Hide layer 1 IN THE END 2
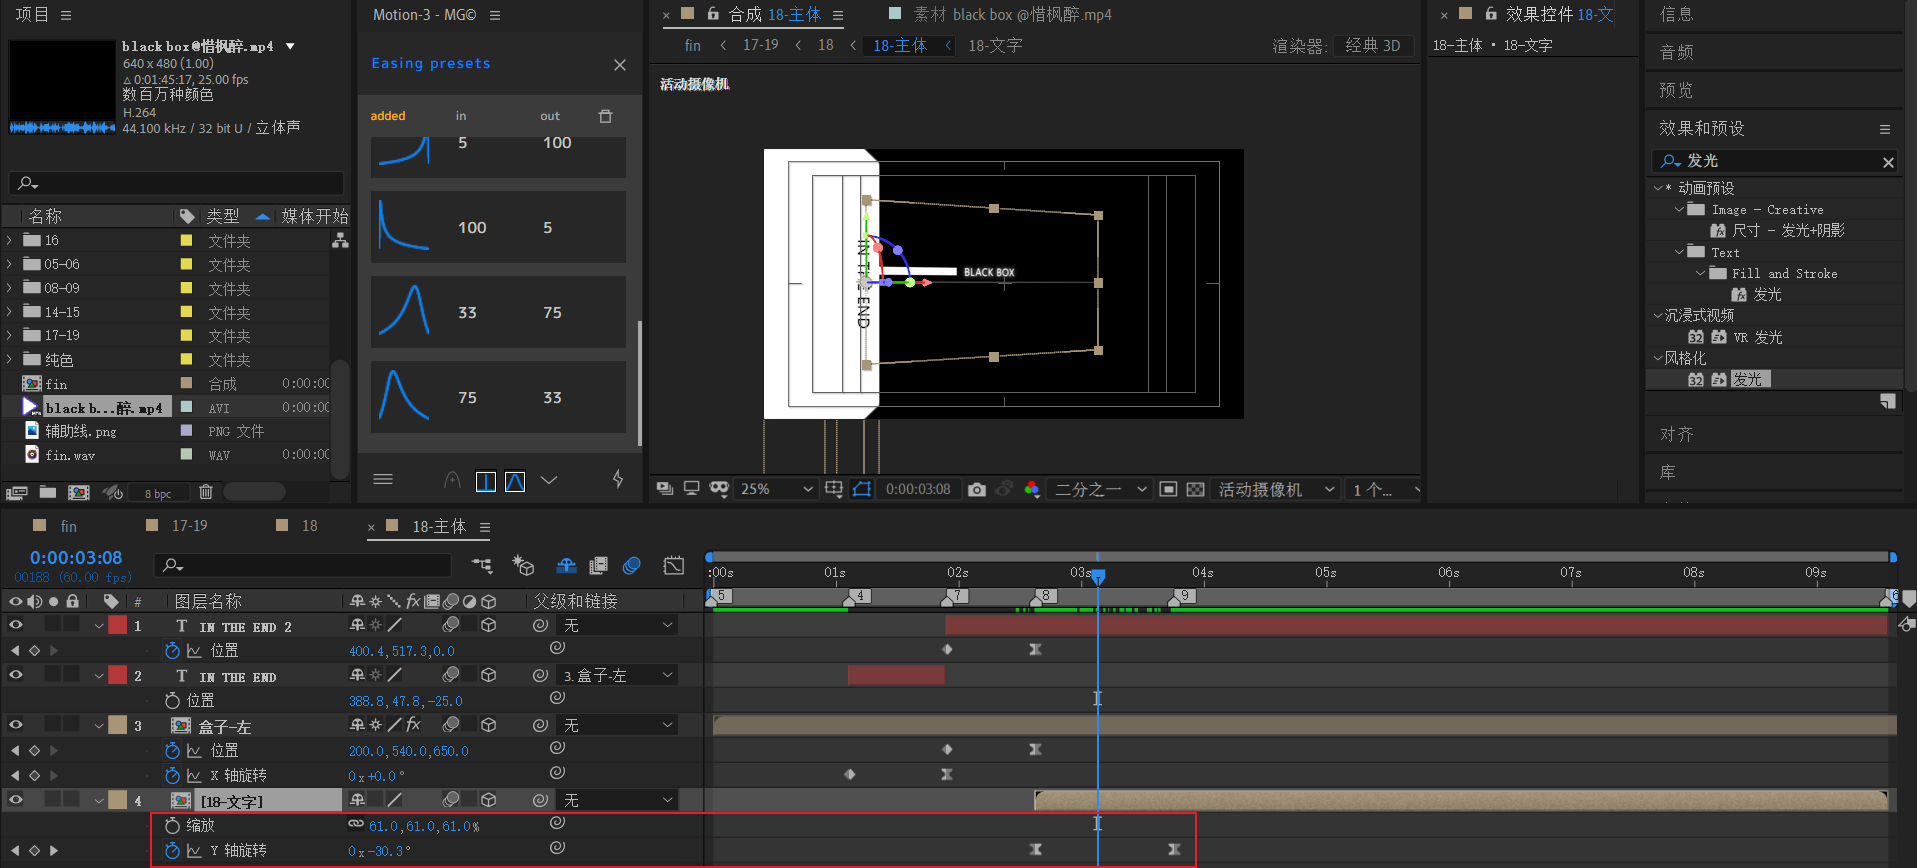 click(x=16, y=625)
